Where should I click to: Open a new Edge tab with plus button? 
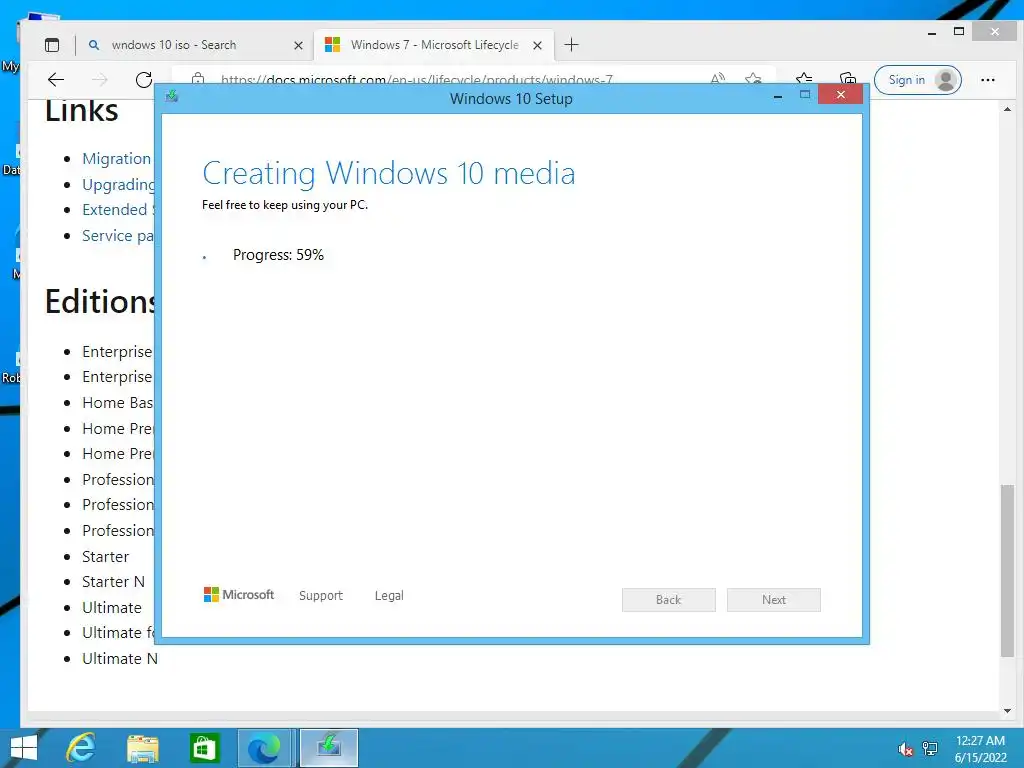click(571, 44)
